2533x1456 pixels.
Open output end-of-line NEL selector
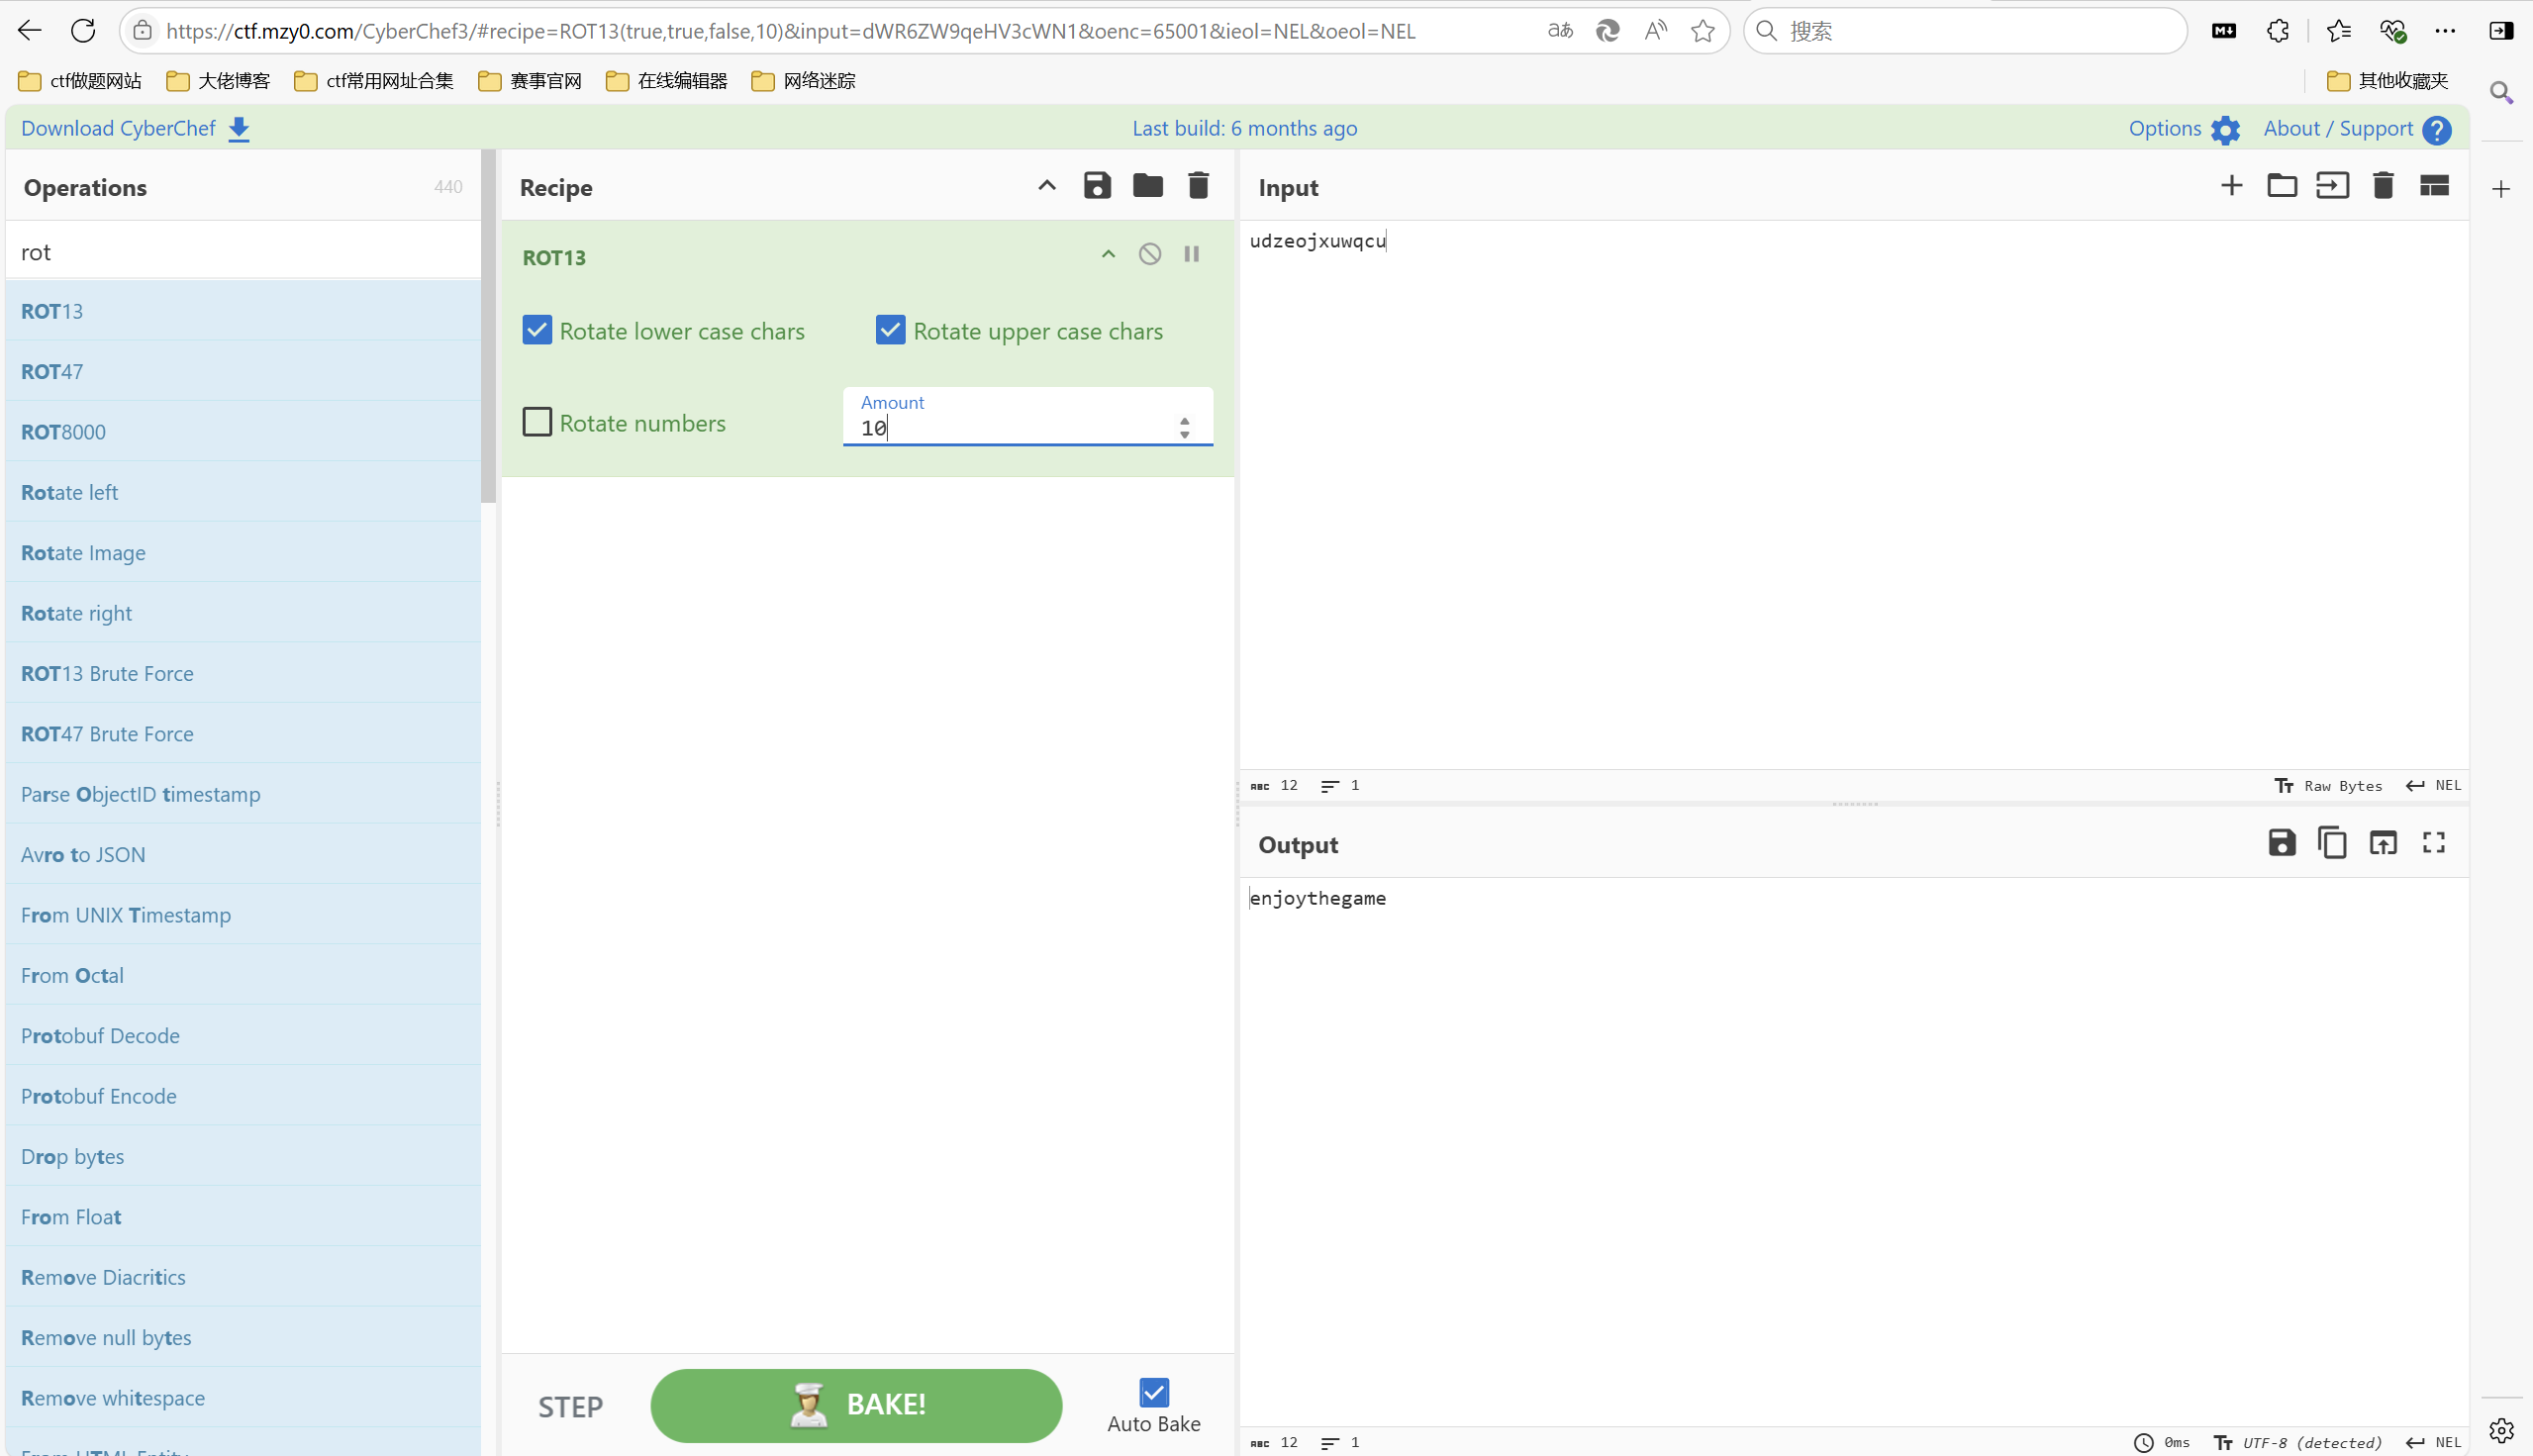click(2434, 1442)
